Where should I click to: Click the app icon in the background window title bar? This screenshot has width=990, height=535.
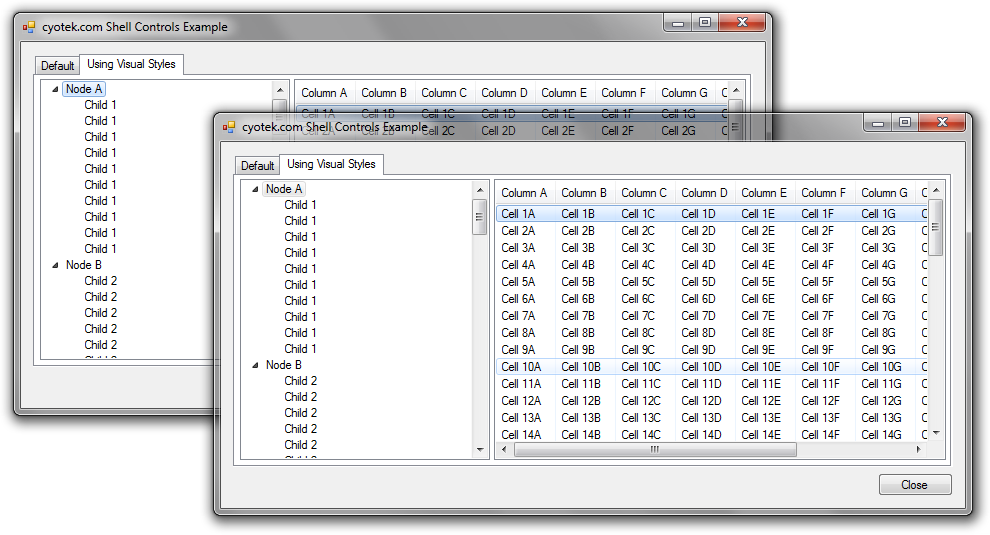click(x=29, y=27)
